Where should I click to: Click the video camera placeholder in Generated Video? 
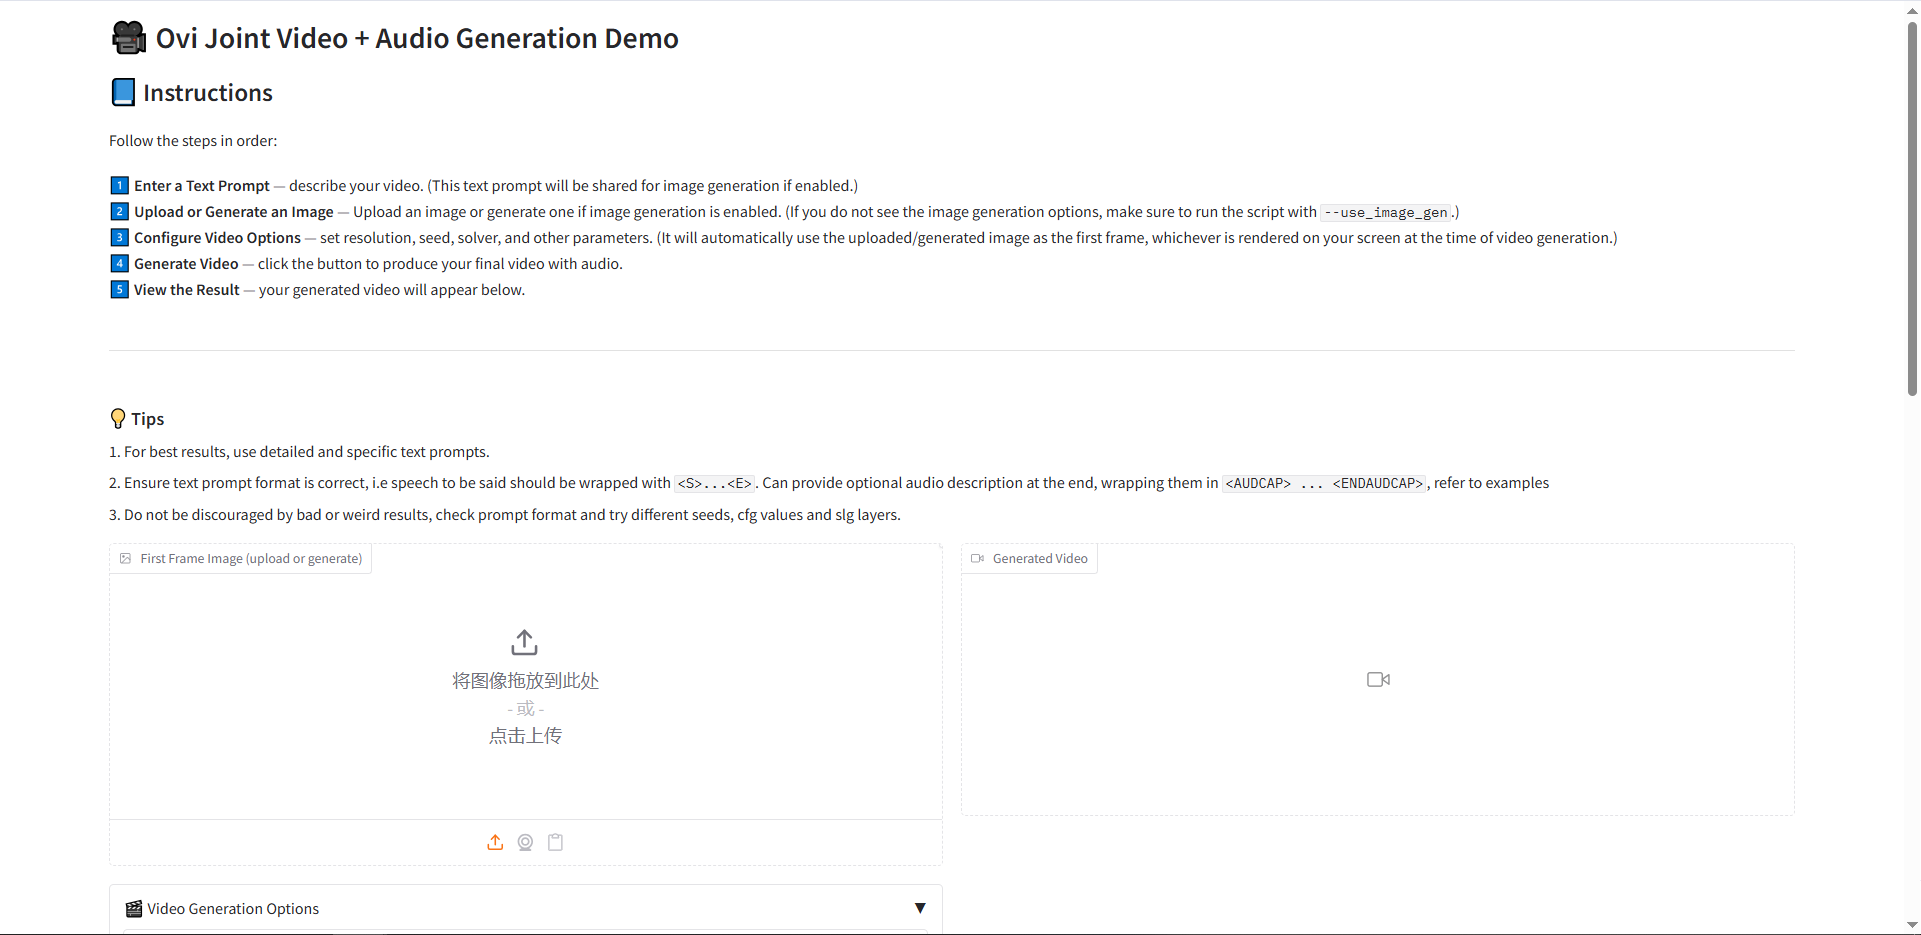point(1378,680)
